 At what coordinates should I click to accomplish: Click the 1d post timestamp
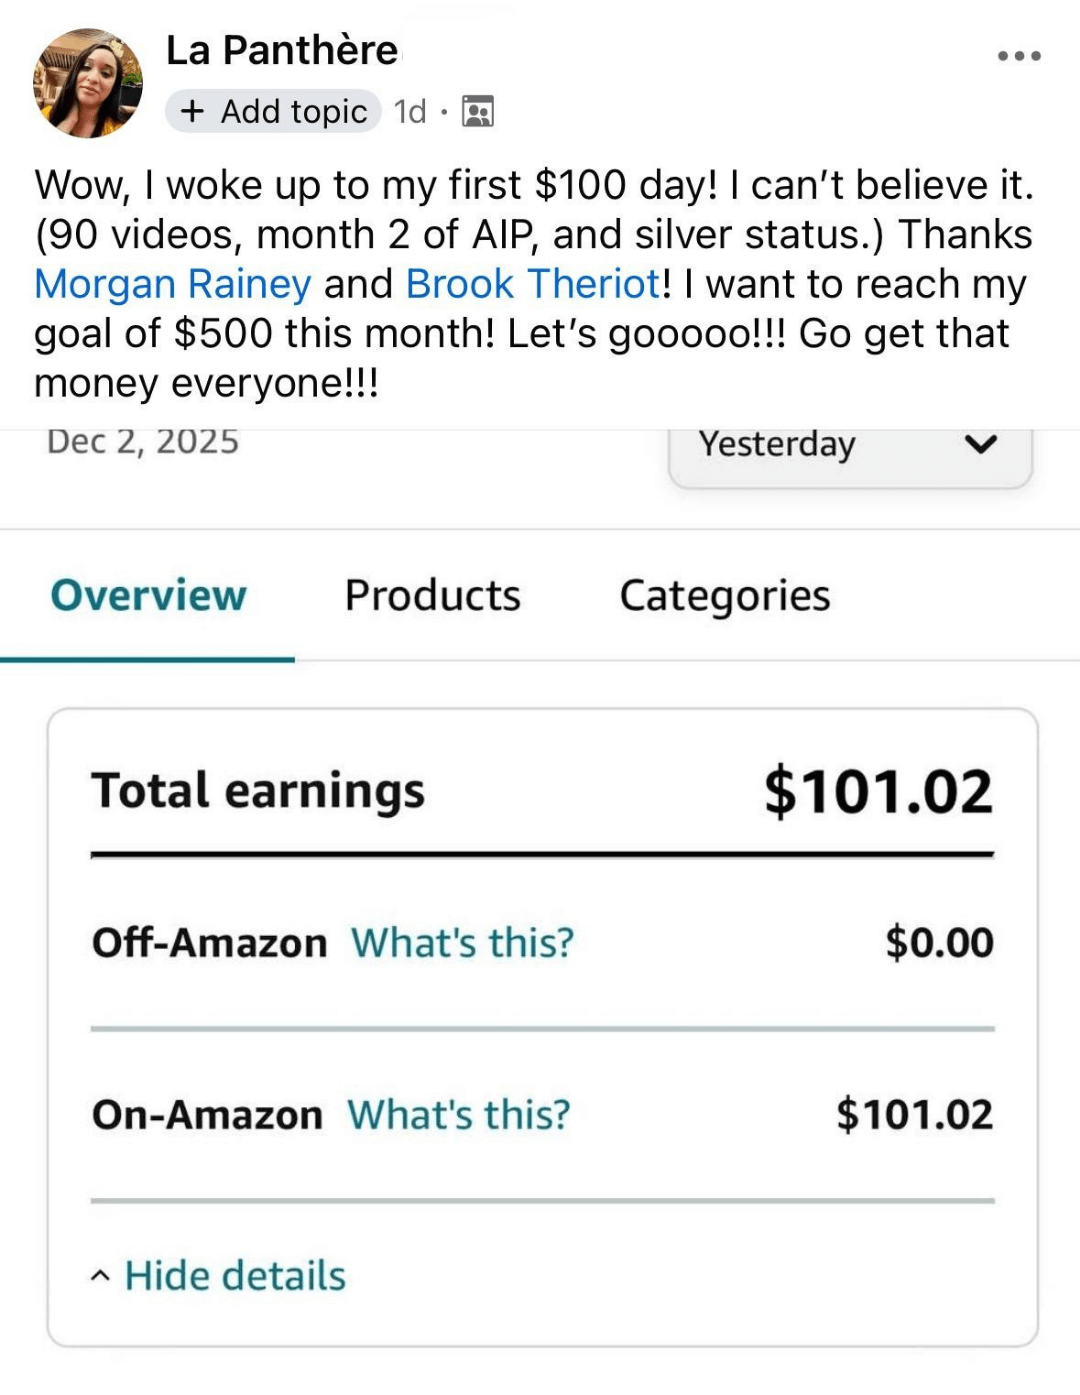click(x=410, y=111)
